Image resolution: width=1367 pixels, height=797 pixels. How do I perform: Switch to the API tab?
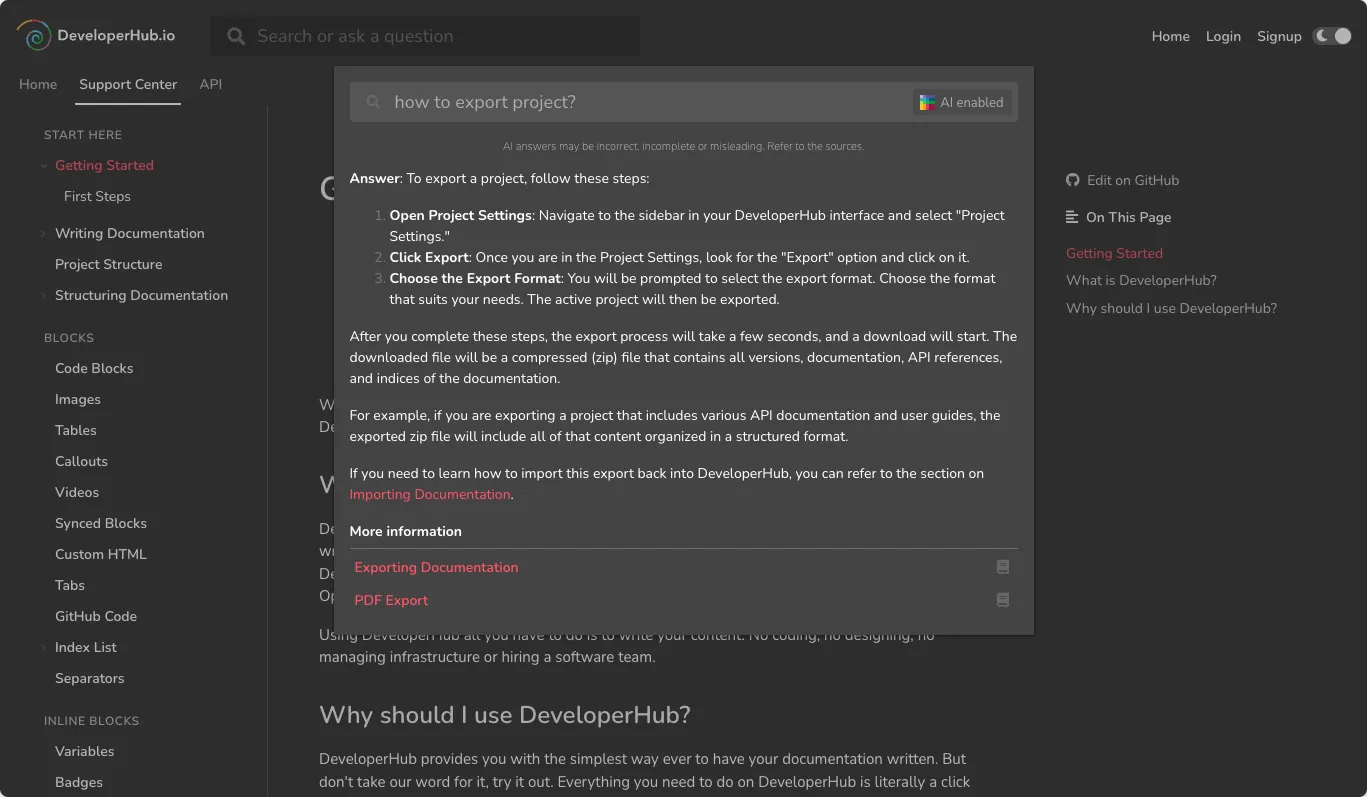[210, 84]
